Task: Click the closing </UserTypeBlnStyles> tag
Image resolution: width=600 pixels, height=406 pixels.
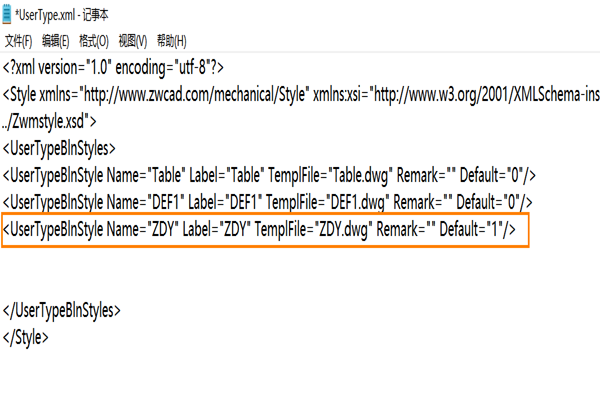Action: point(62,310)
